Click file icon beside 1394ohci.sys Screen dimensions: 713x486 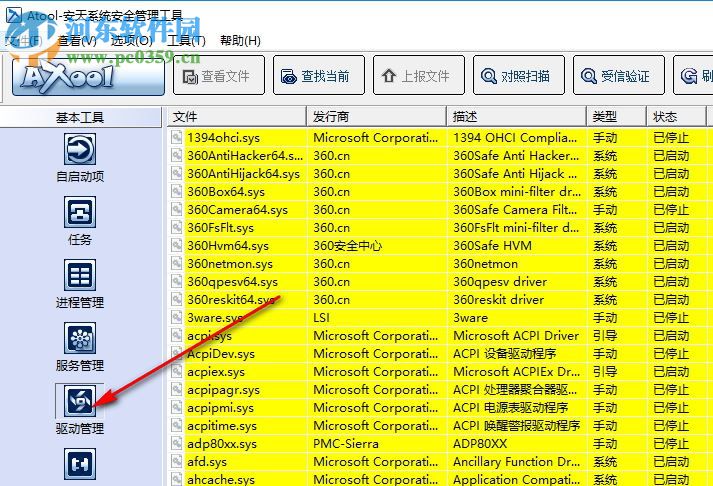[x=177, y=137]
